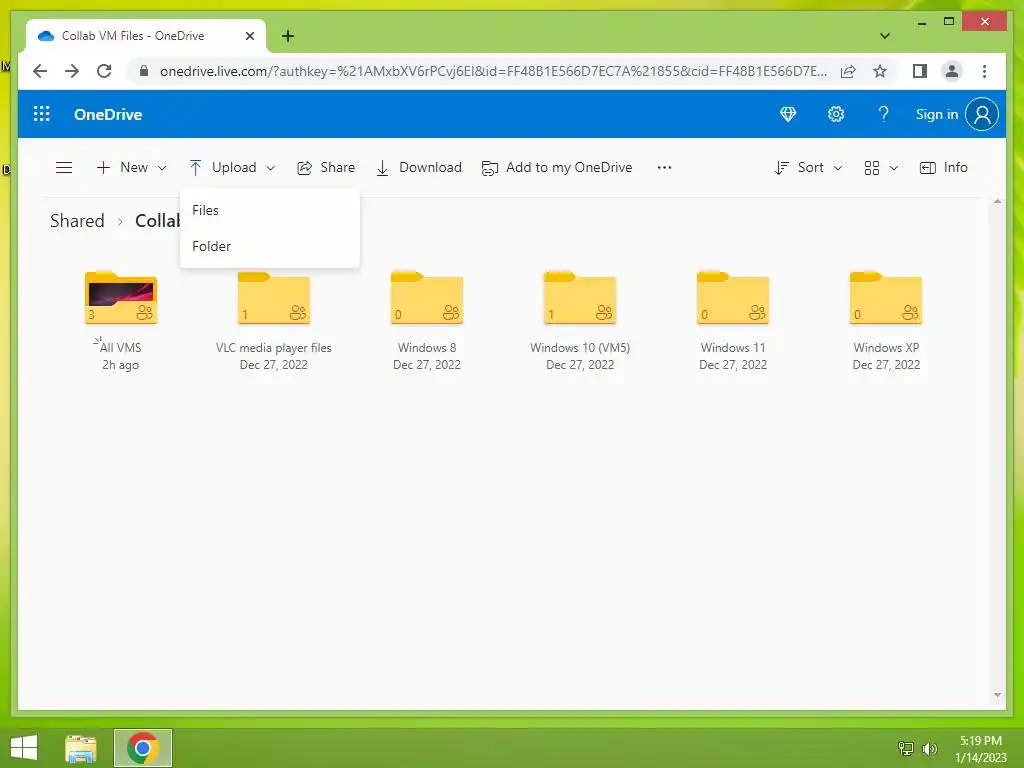Open the Chrome profile icon
Image resolution: width=1024 pixels, height=768 pixels.
click(x=952, y=71)
